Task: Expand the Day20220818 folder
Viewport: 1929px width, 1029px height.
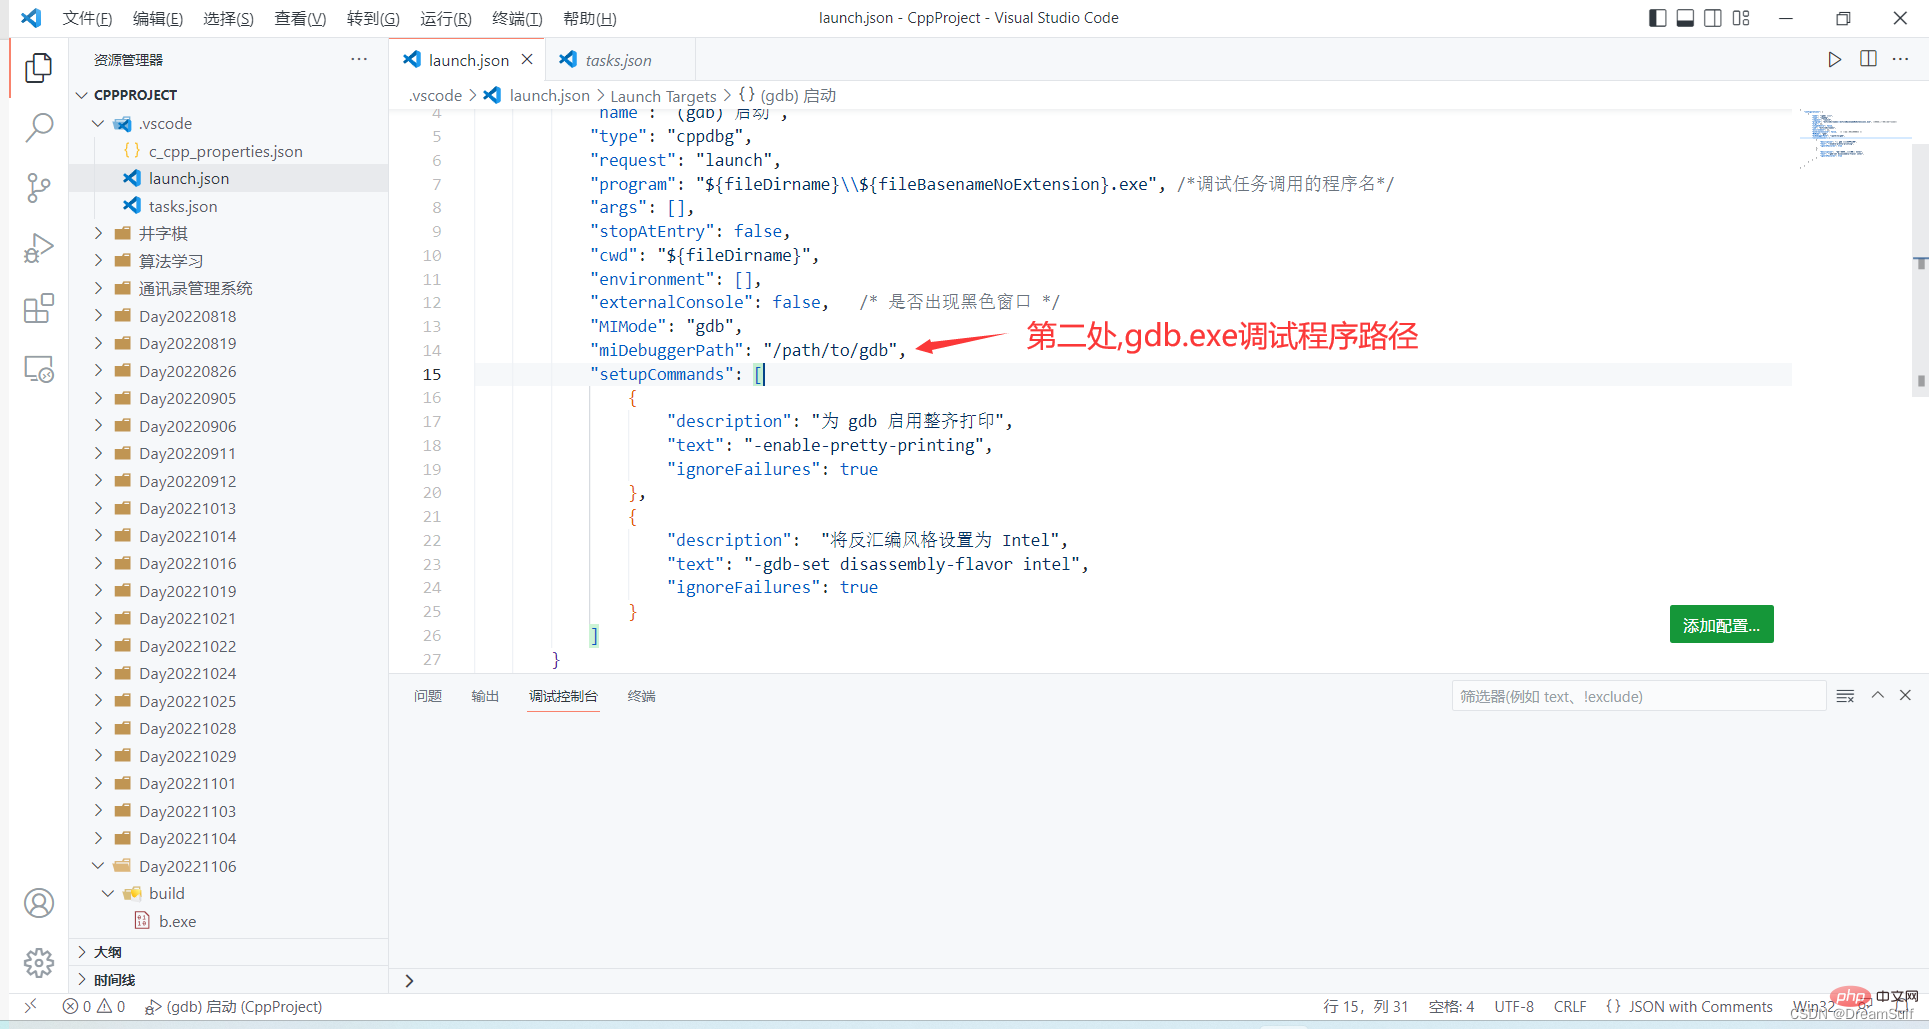Action: coord(187,316)
